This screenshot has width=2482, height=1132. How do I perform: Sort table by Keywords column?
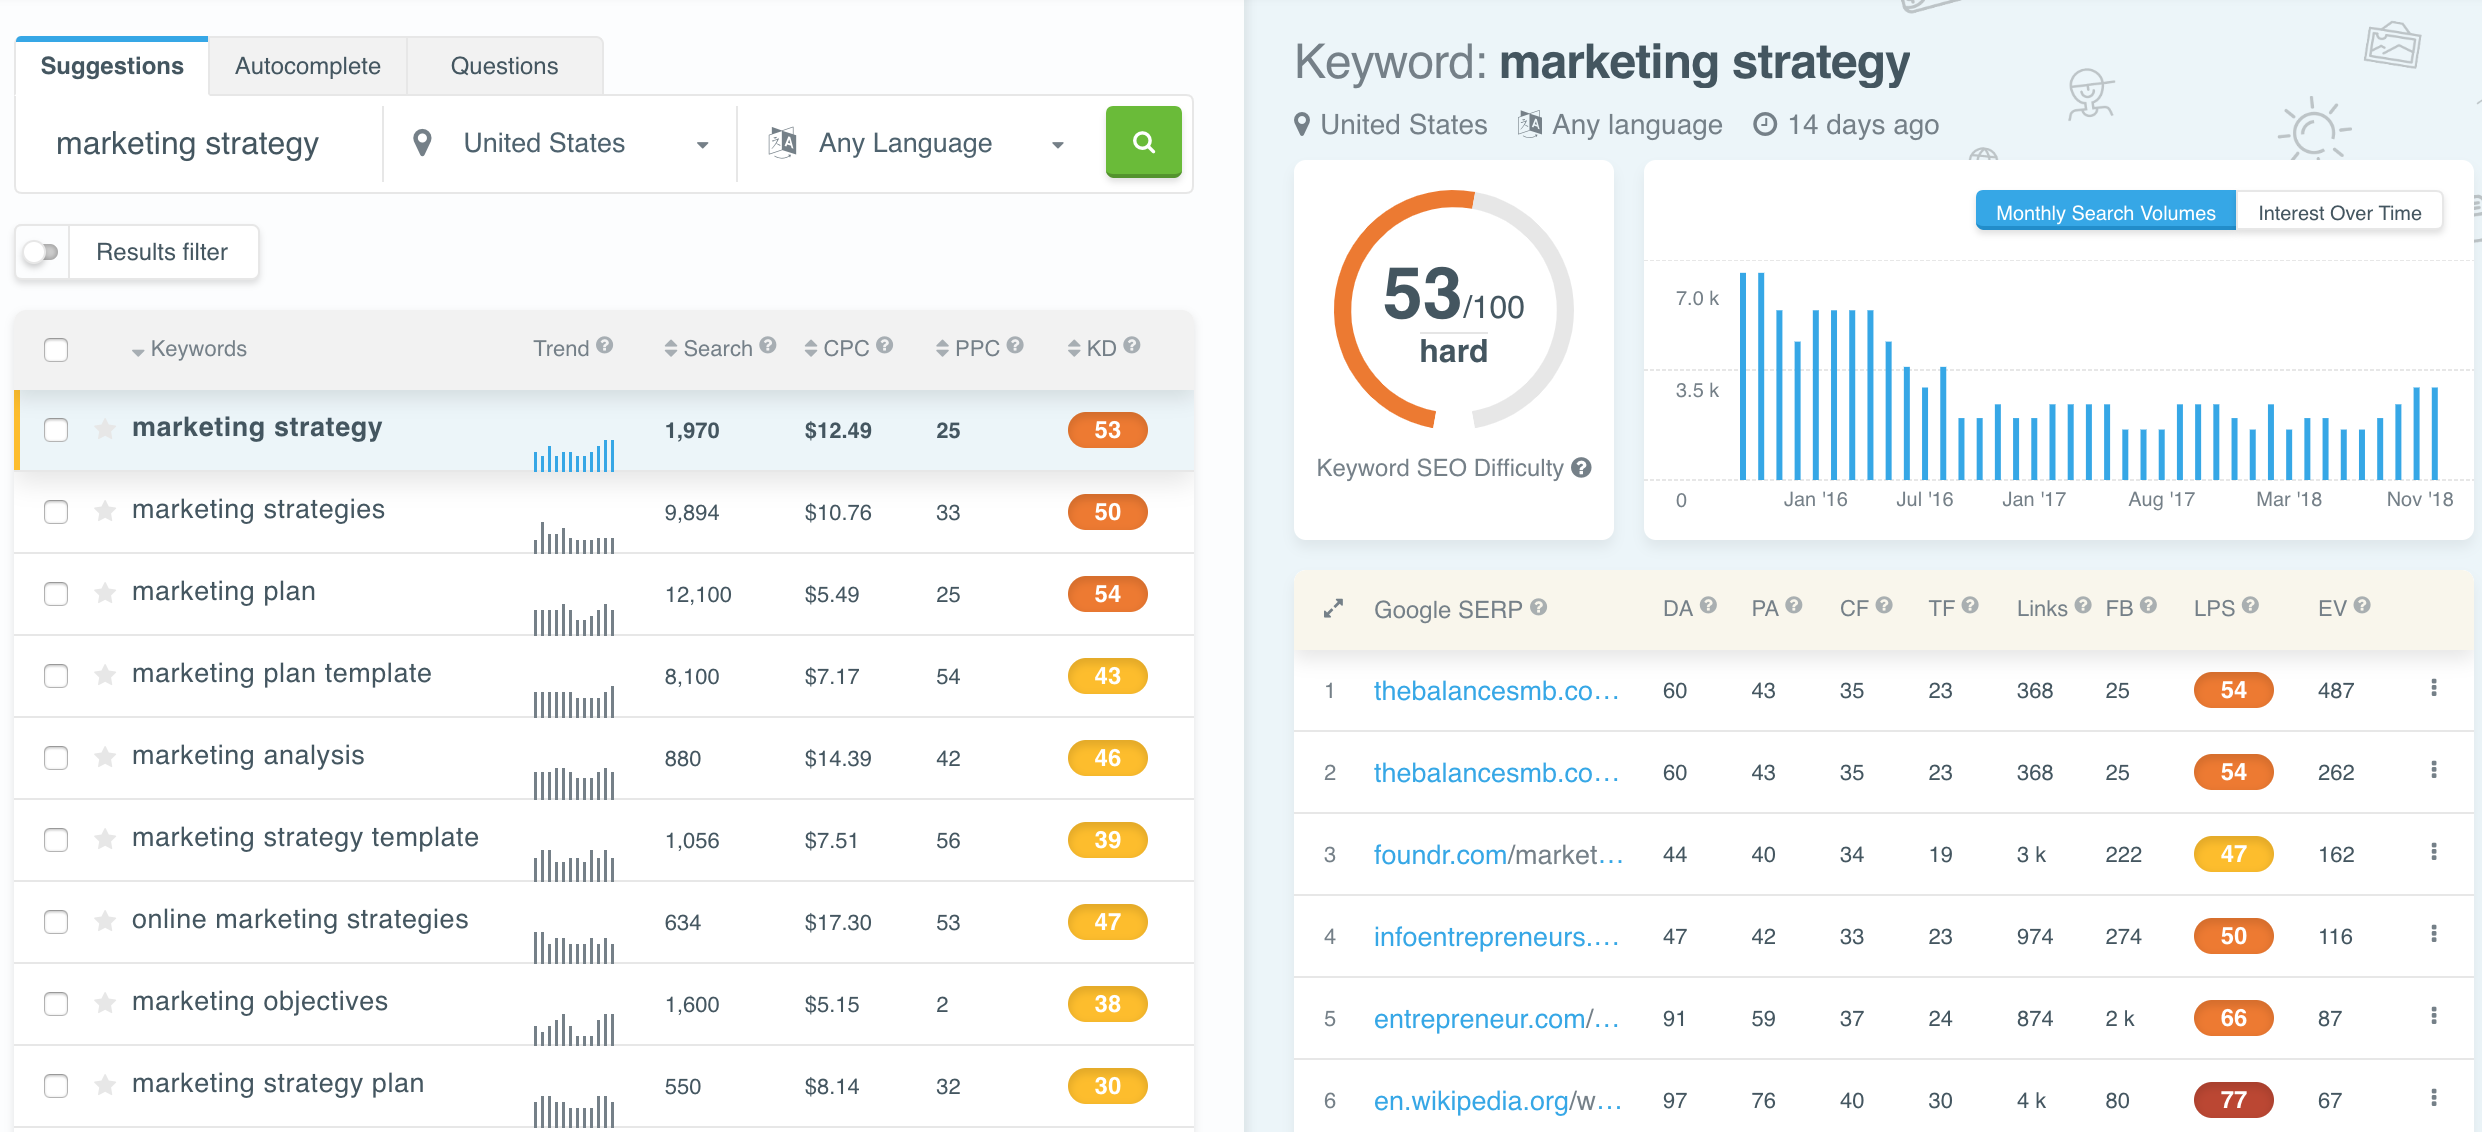(189, 349)
